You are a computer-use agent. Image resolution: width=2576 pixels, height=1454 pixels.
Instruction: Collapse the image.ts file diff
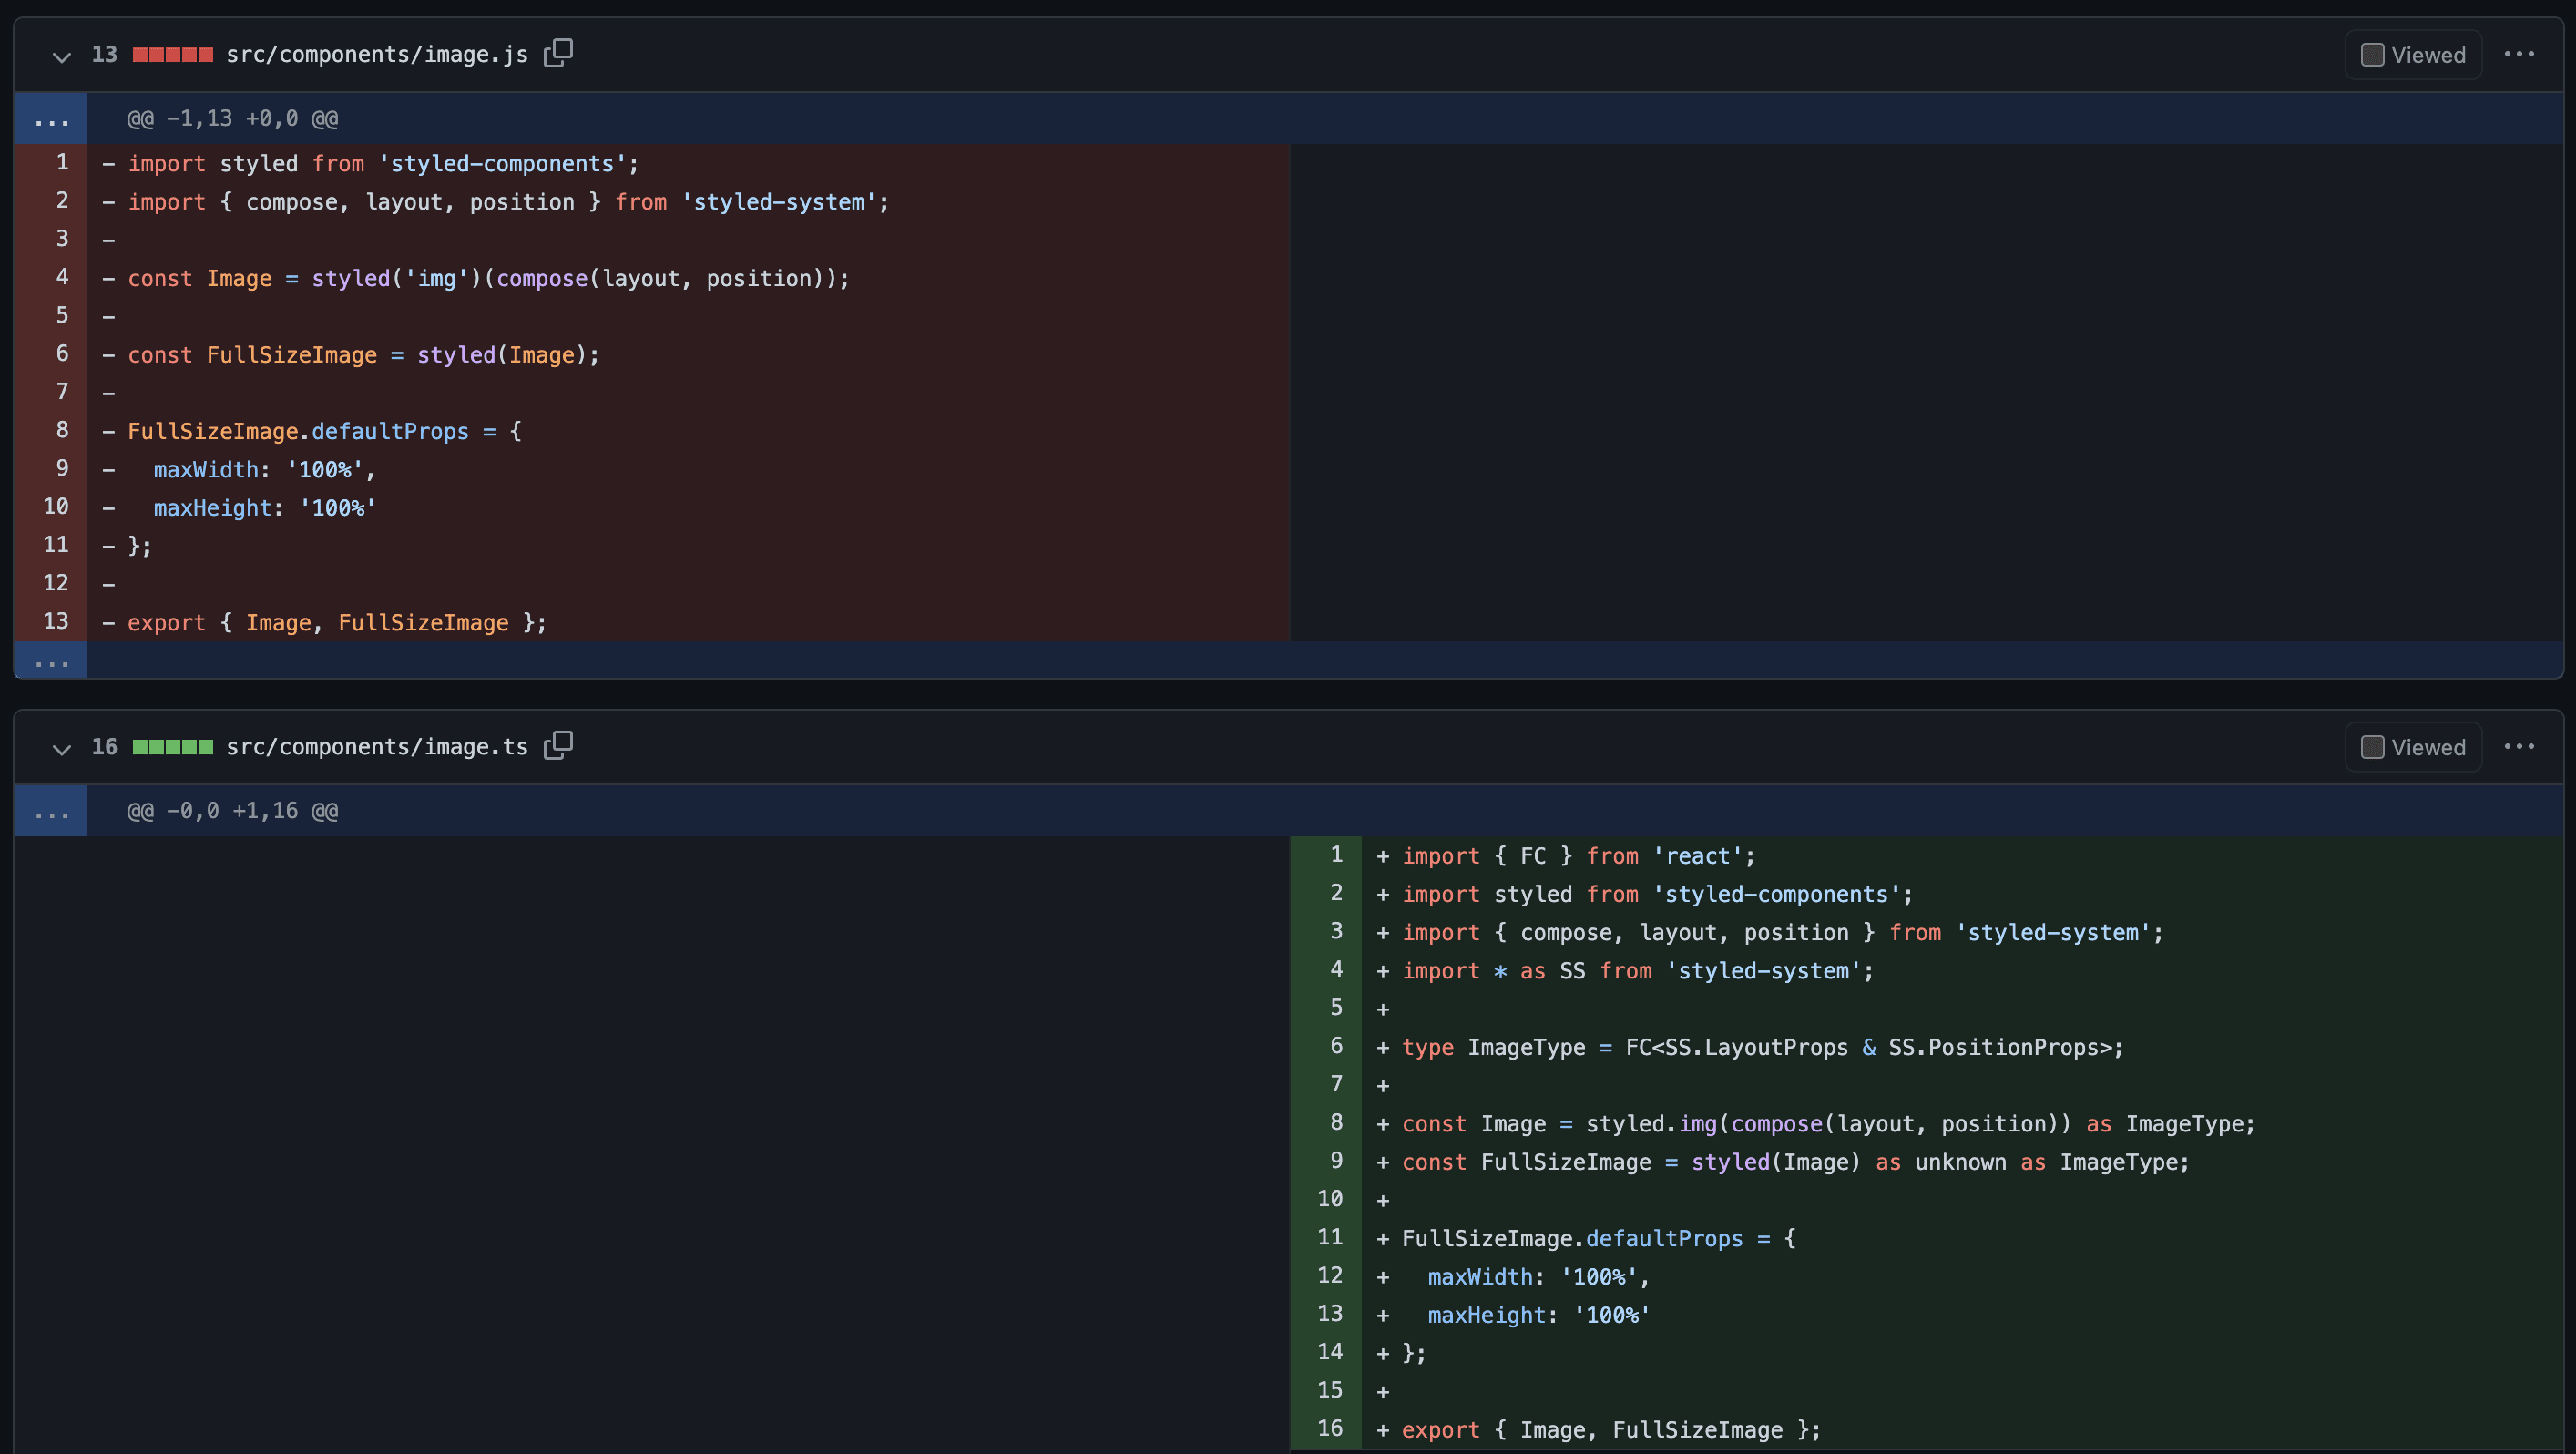pos(62,749)
